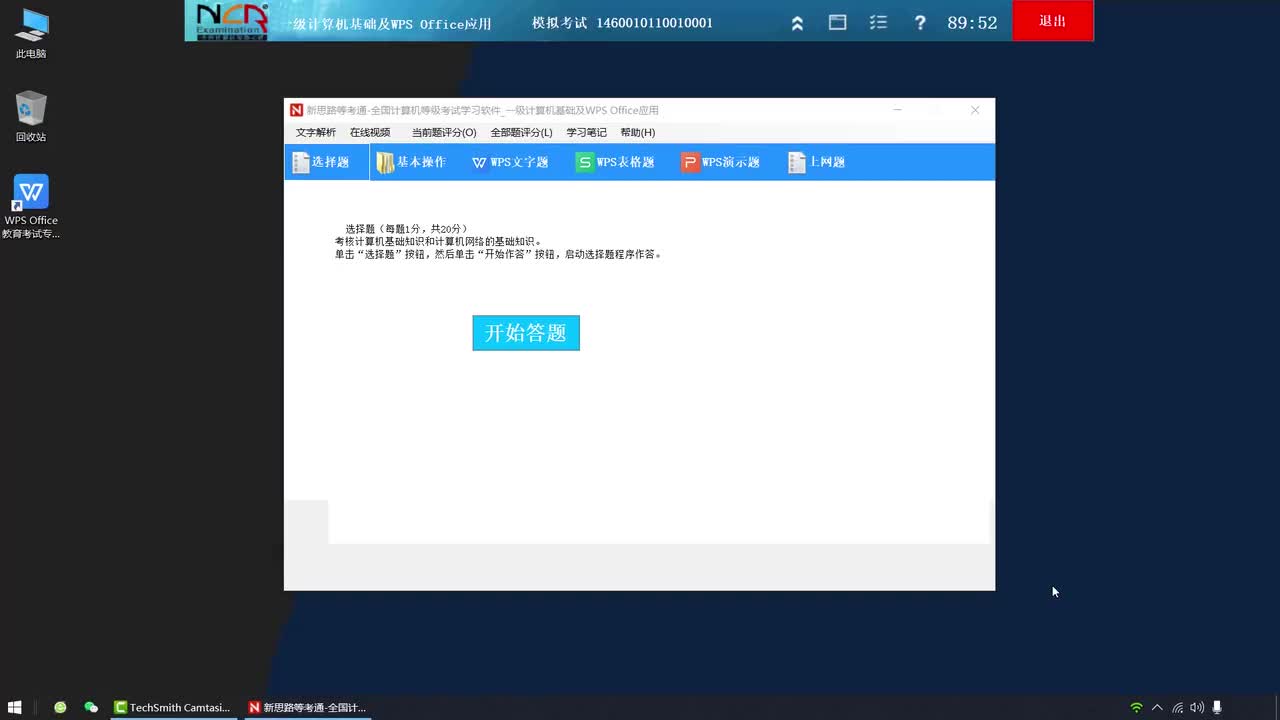Open the WPS表格题 tab

click(x=615, y=162)
